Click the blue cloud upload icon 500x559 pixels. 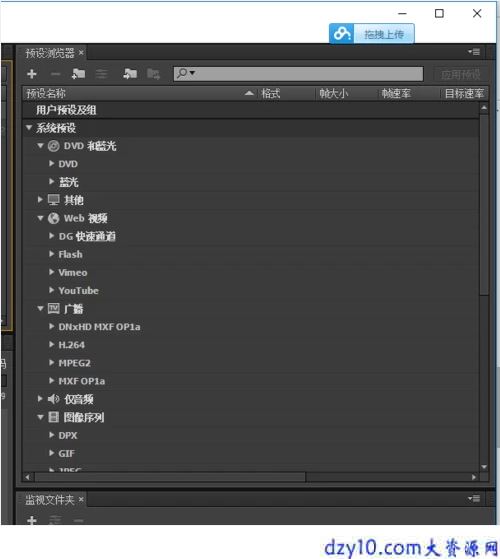coord(341,34)
